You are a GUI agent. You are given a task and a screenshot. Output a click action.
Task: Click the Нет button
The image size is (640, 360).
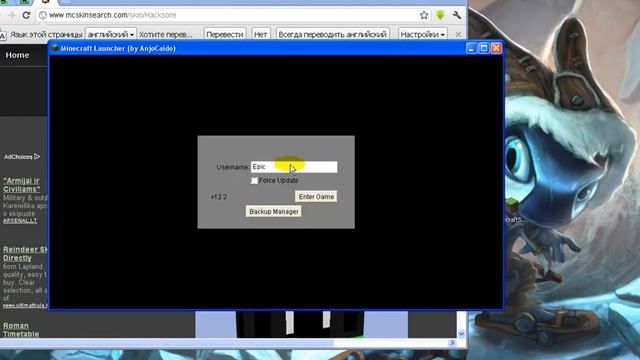(x=260, y=34)
